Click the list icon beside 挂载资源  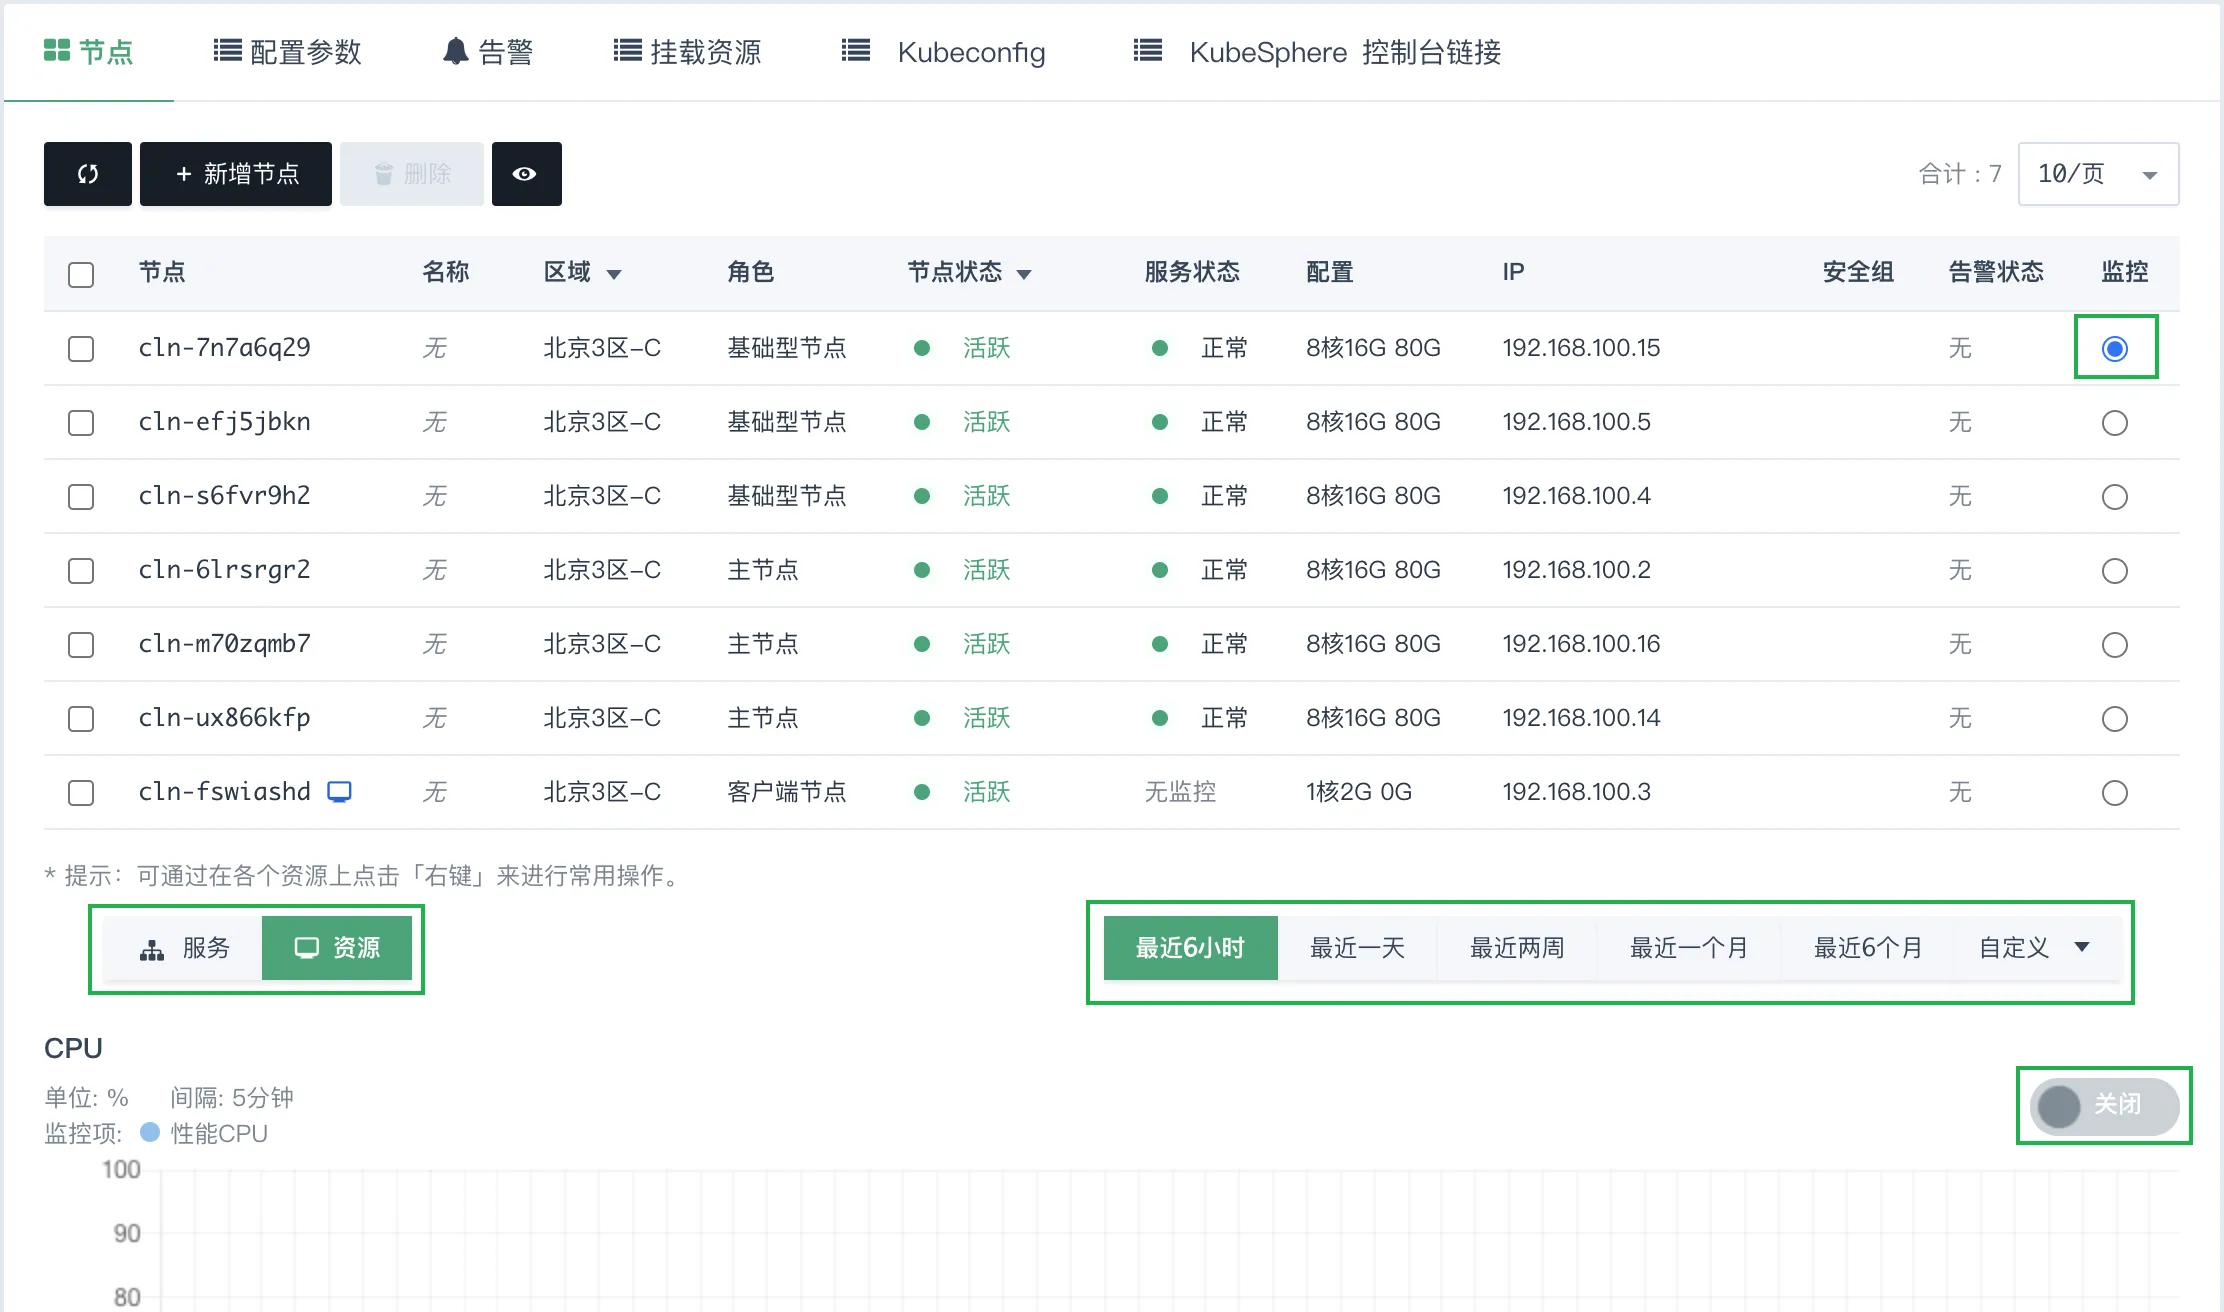[628, 51]
